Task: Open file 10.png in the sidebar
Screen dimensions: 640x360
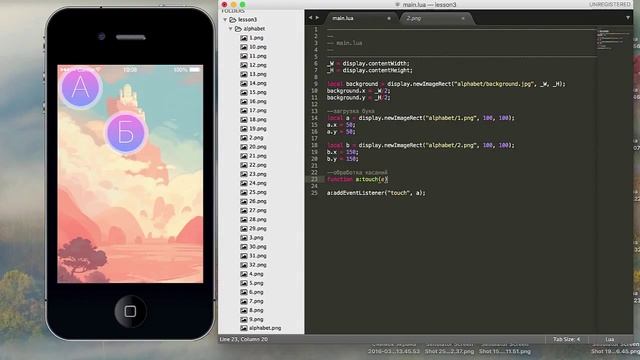Action: [x=258, y=47]
